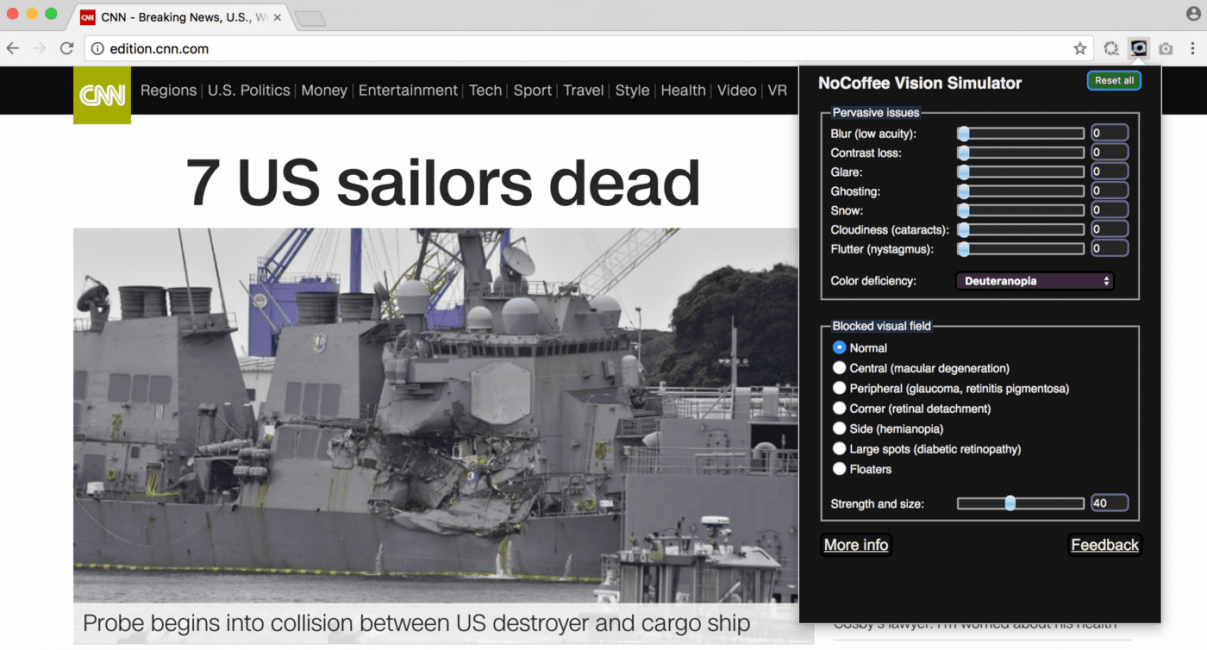The width and height of the screenshot is (1207, 650).
Task: Reload the page with the refresh icon
Action: click(x=66, y=48)
